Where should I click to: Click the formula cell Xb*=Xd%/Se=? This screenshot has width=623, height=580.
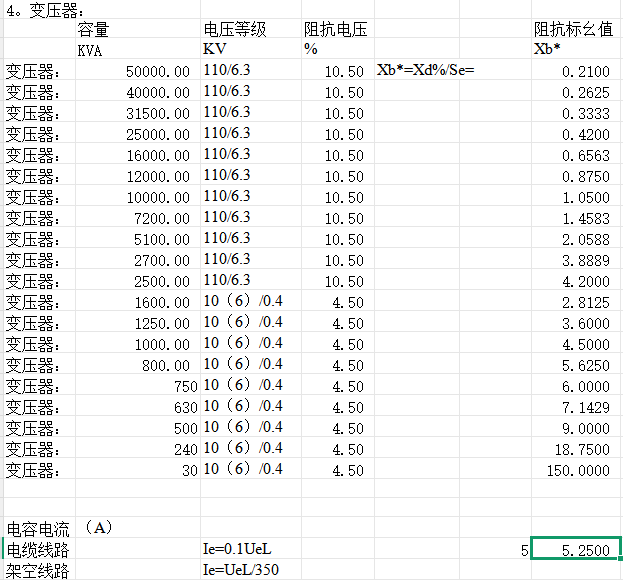click(425, 71)
